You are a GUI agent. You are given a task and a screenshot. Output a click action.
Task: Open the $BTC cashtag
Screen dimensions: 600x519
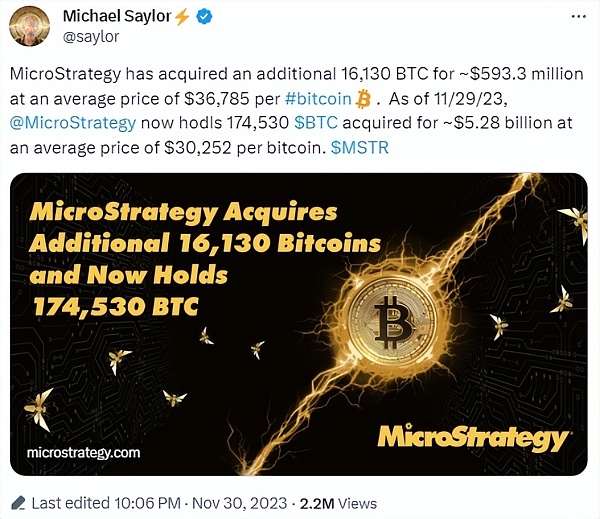(x=320, y=124)
